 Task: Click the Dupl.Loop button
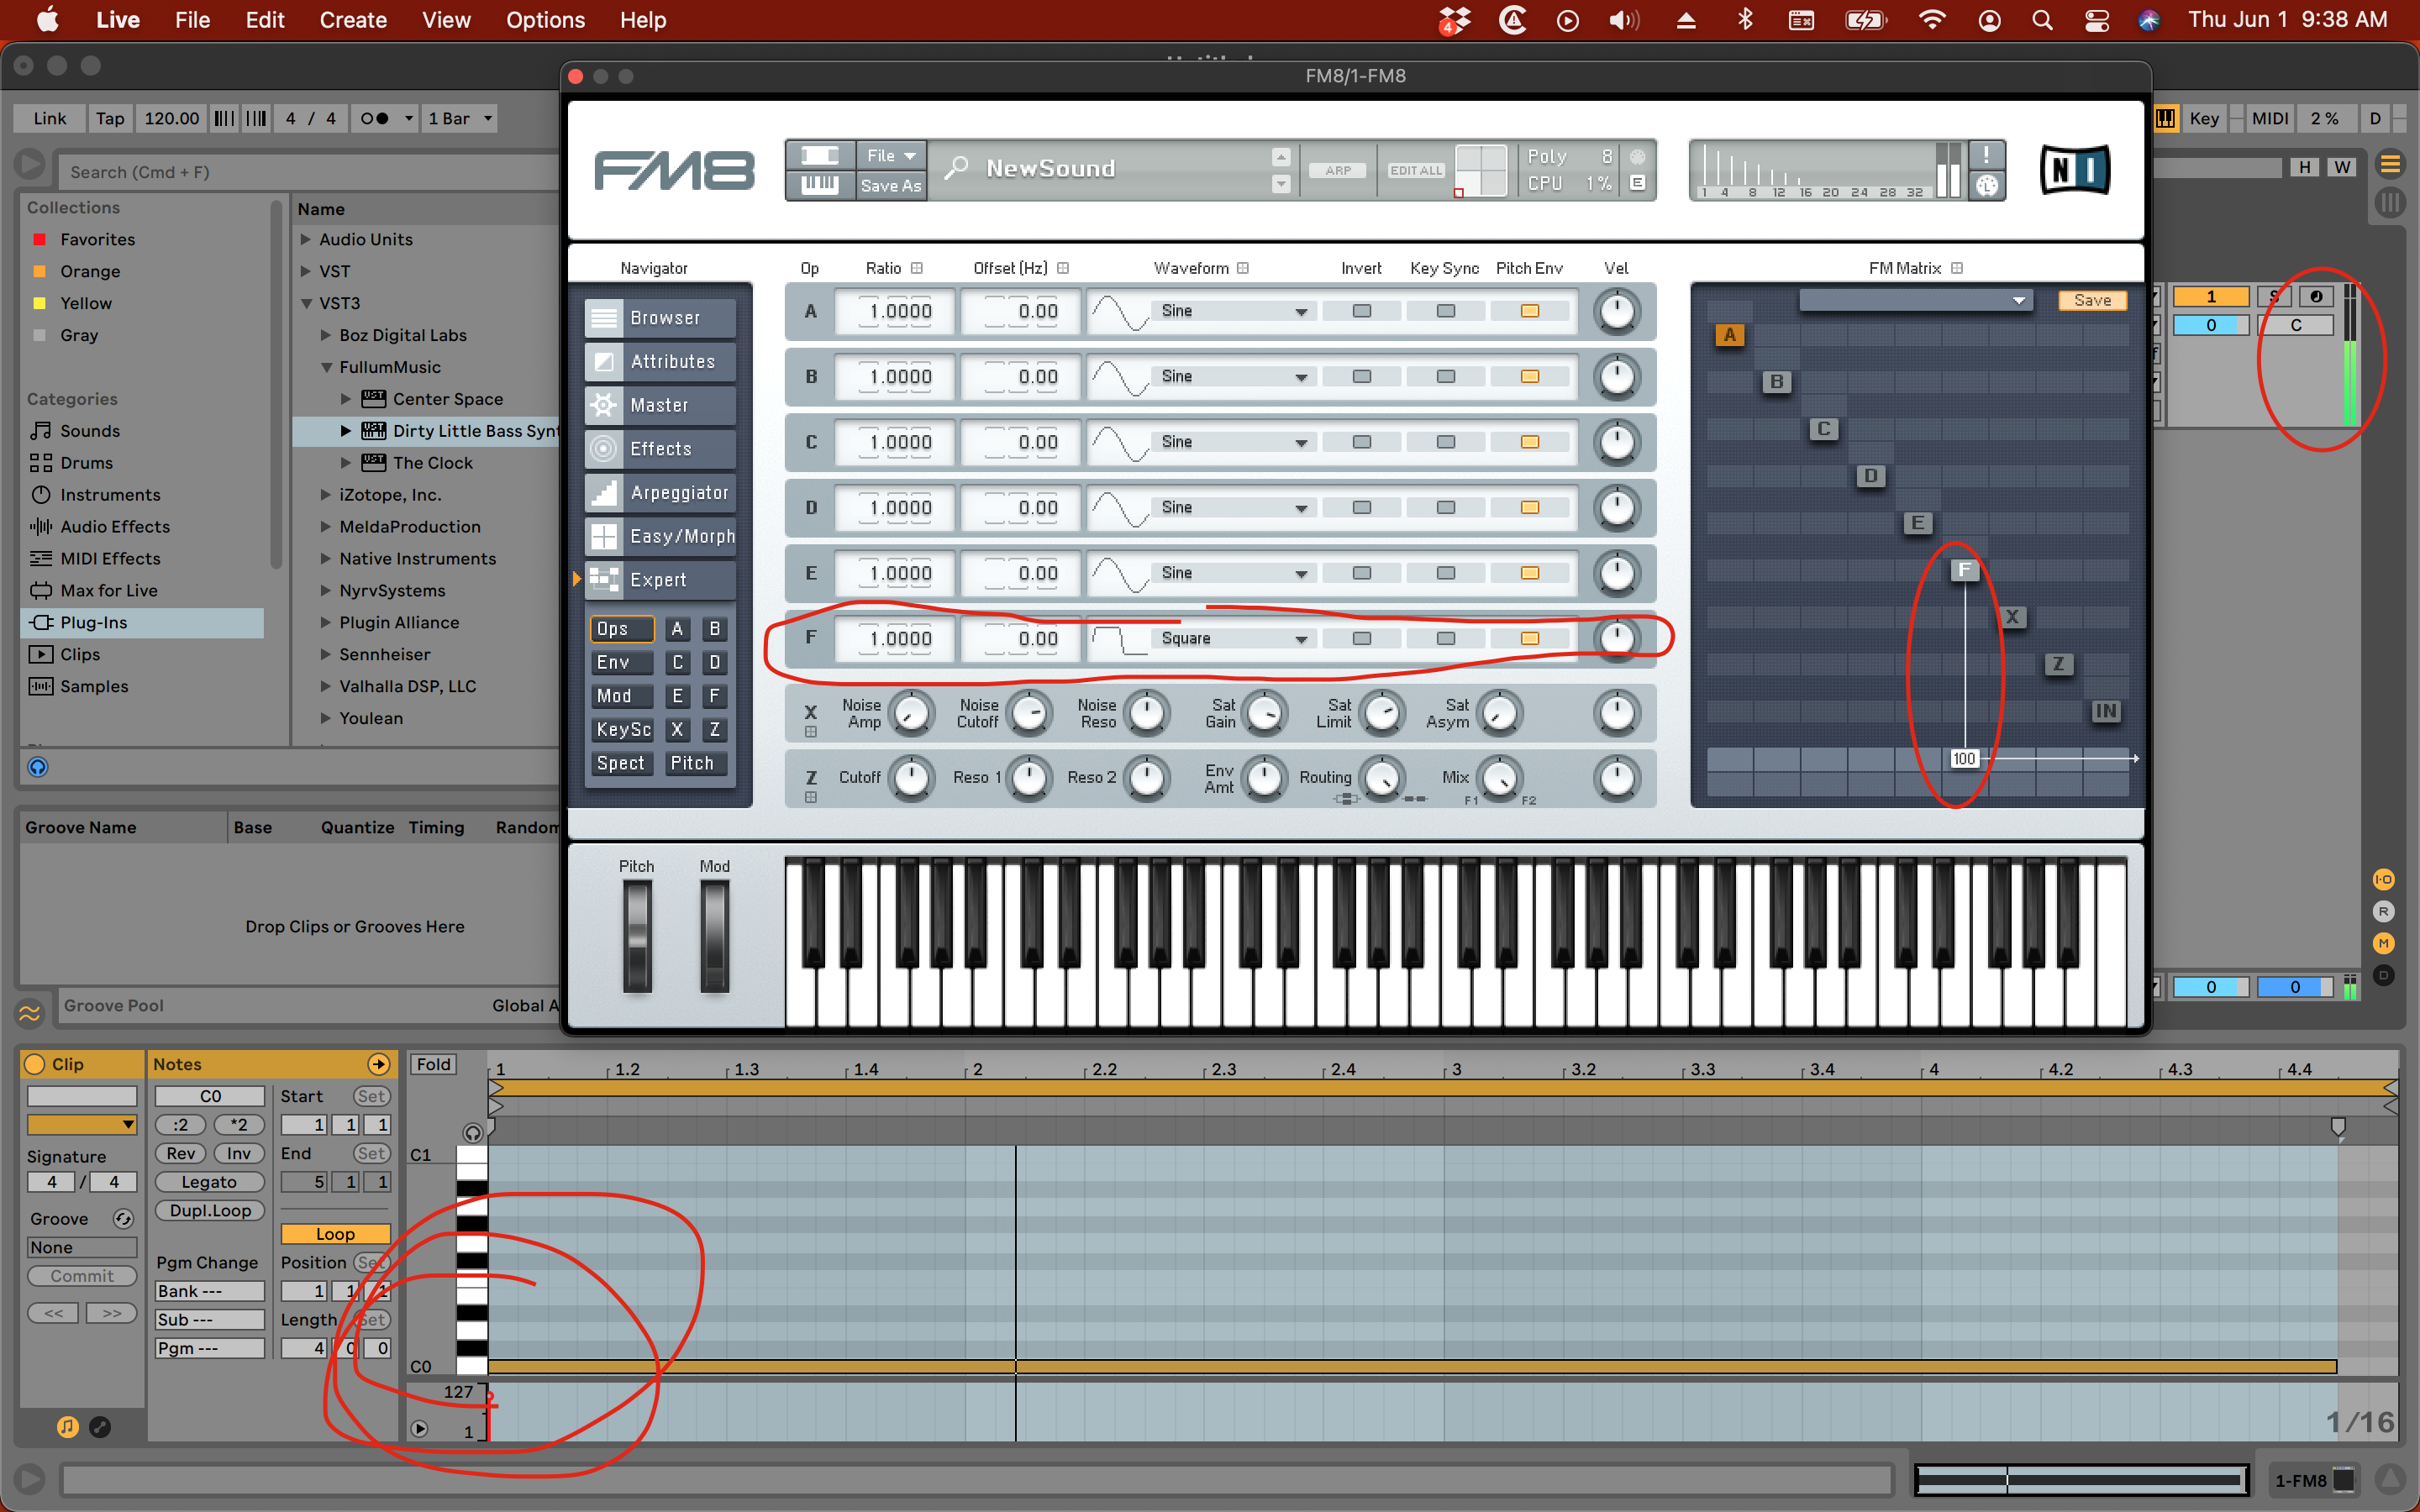209,1210
